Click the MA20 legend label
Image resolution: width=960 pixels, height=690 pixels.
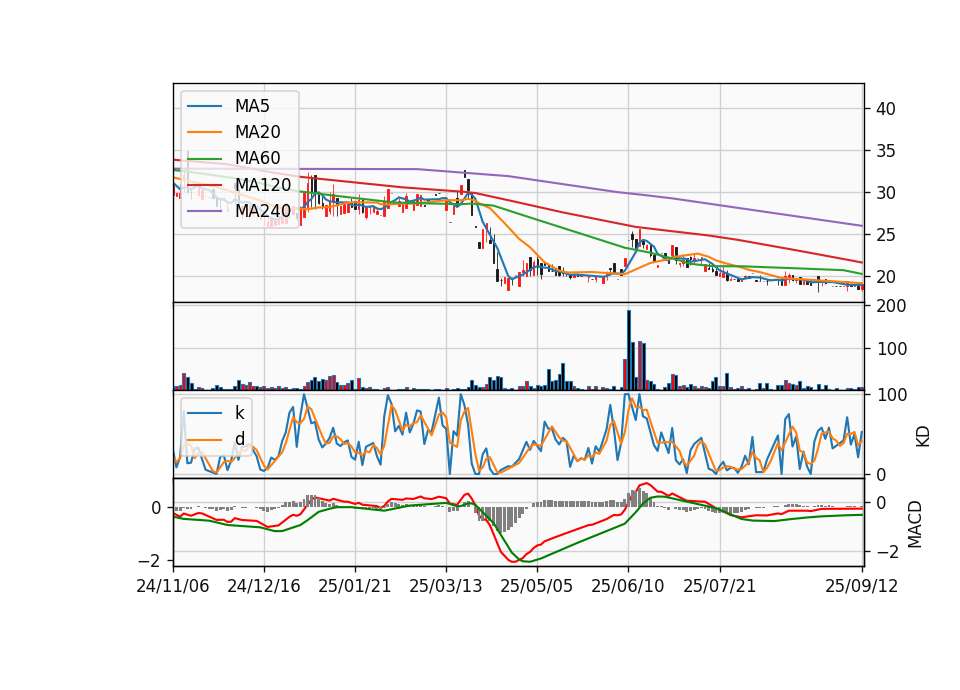[x=258, y=132]
